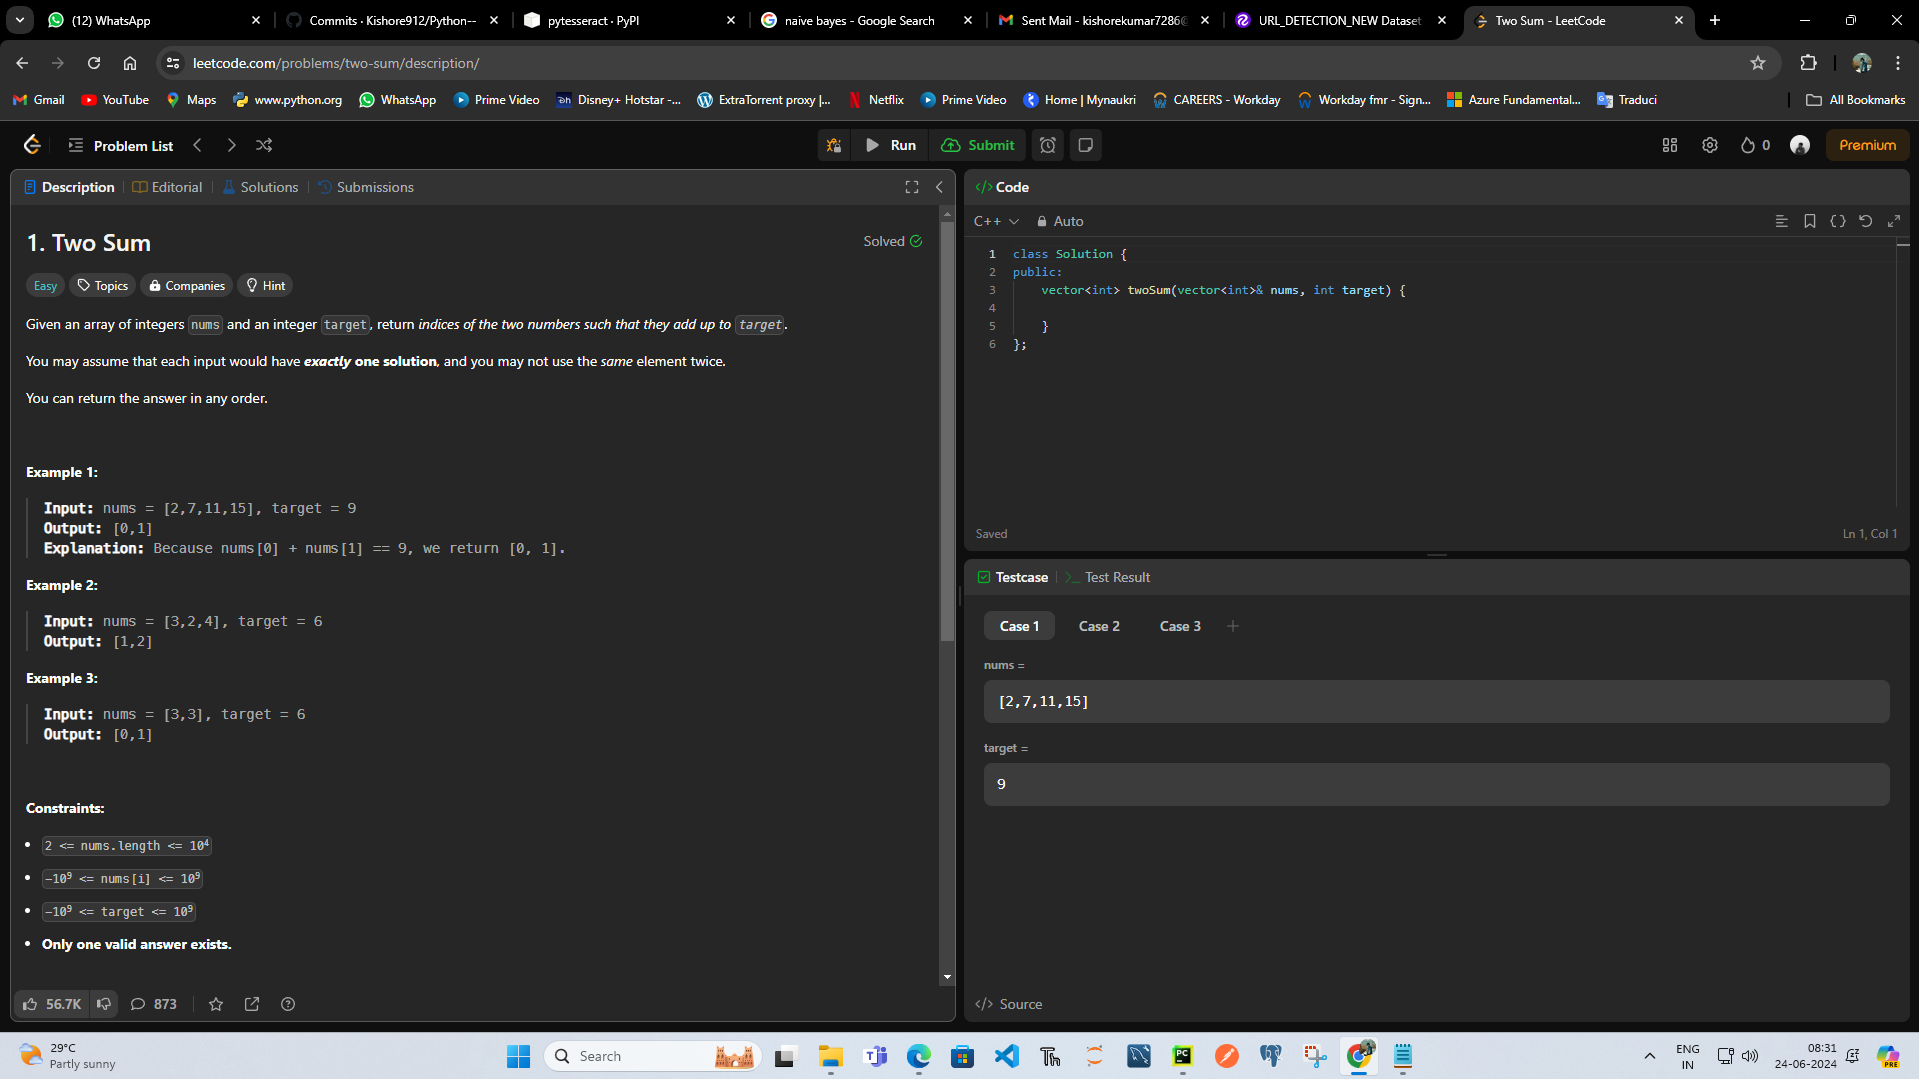Expand the Topics tag
Screen dimensions: 1919x1079
point(103,286)
